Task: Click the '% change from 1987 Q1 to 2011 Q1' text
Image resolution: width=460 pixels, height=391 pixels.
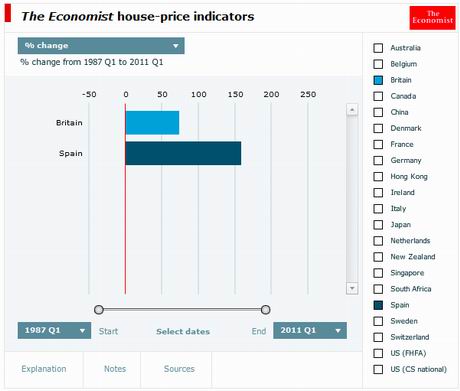Action: coord(92,62)
